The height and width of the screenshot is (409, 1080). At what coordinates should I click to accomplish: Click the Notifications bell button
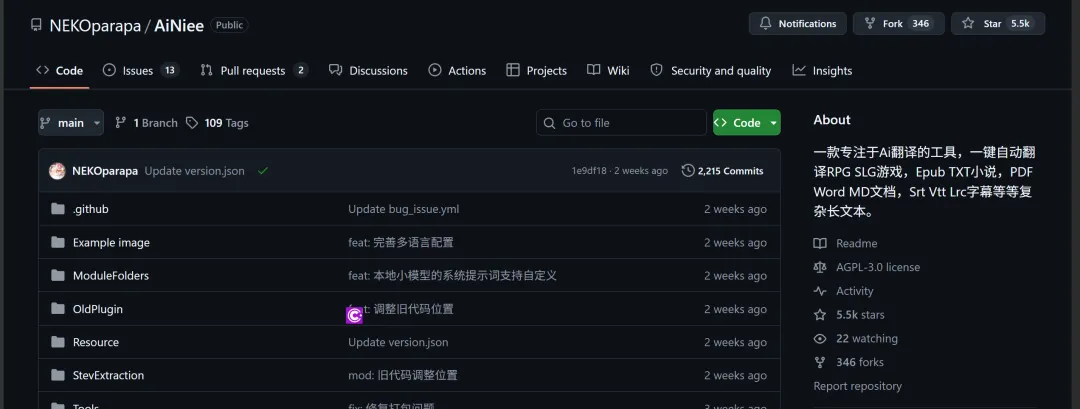point(797,23)
